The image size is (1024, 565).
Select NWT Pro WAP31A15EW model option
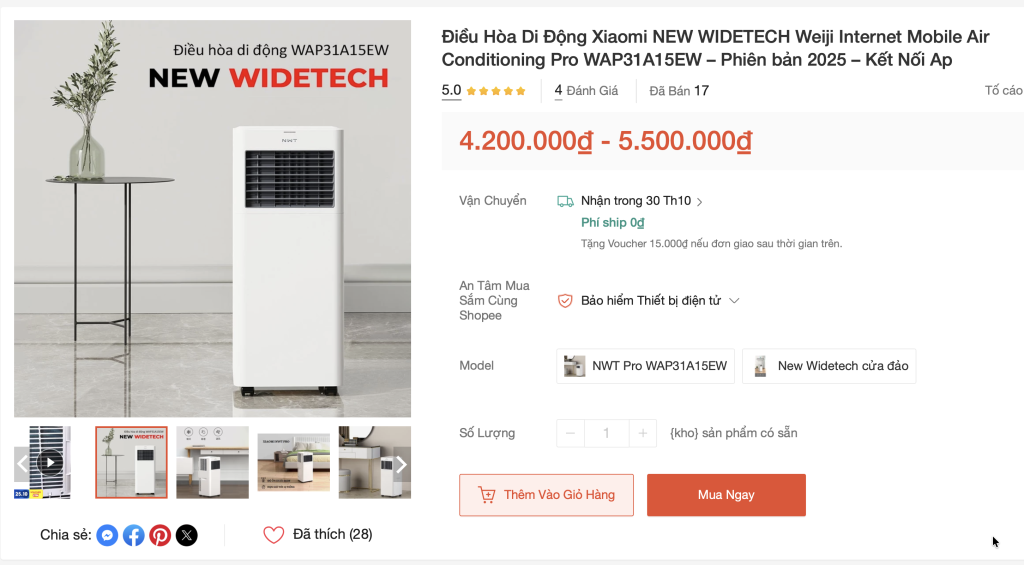(x=645, y=366)
